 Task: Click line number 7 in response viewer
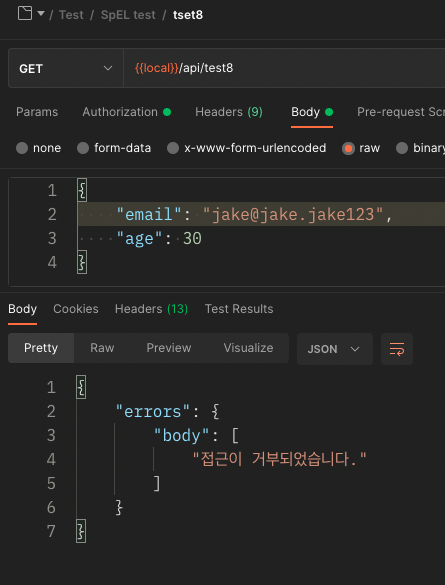[51, 531]
